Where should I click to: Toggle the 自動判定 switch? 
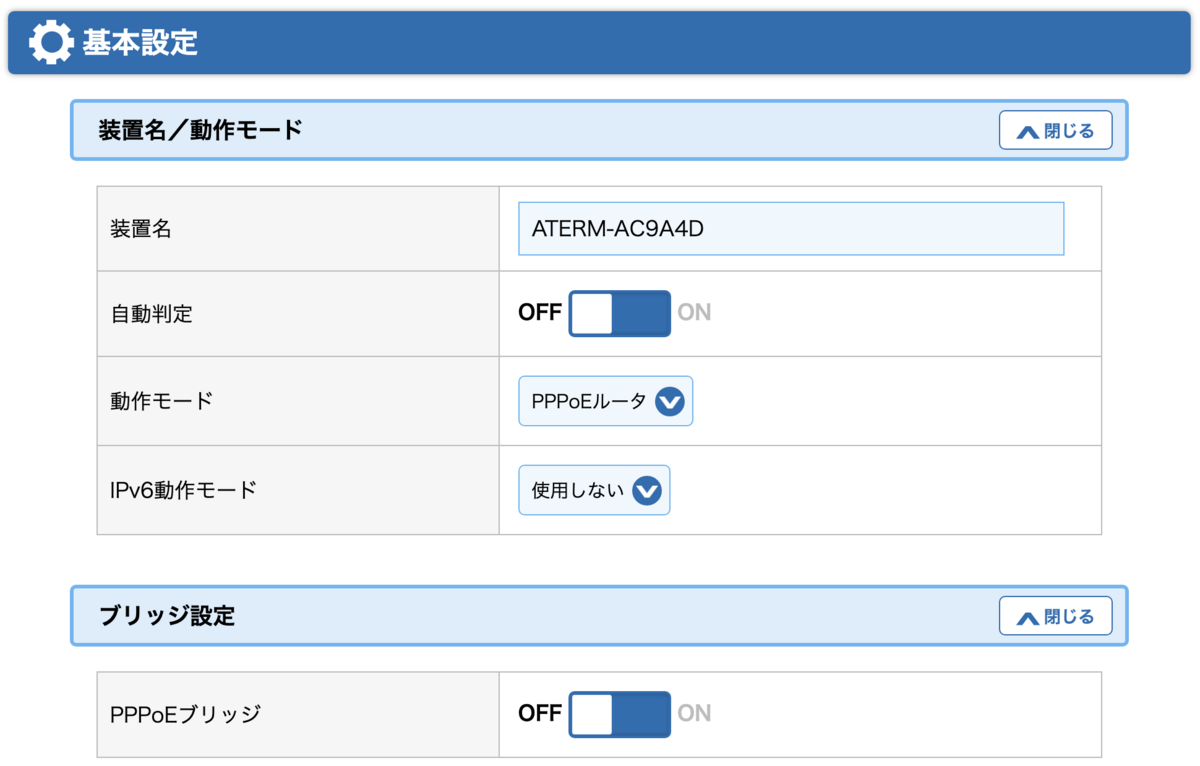[619, 313]
